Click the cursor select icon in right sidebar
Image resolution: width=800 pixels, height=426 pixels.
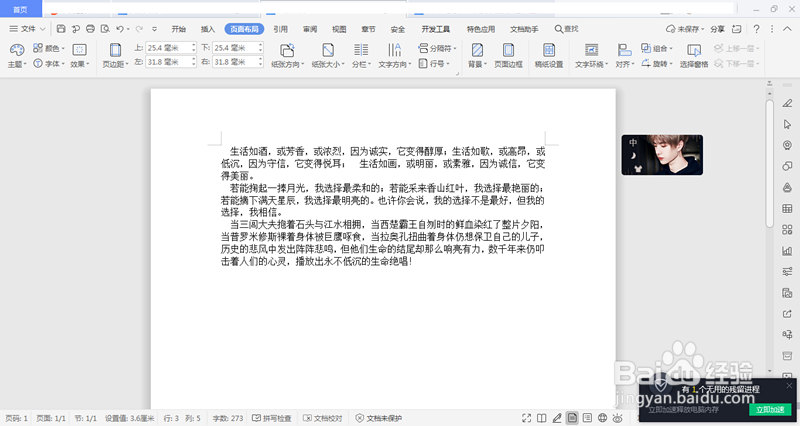(x=787, y=124)
